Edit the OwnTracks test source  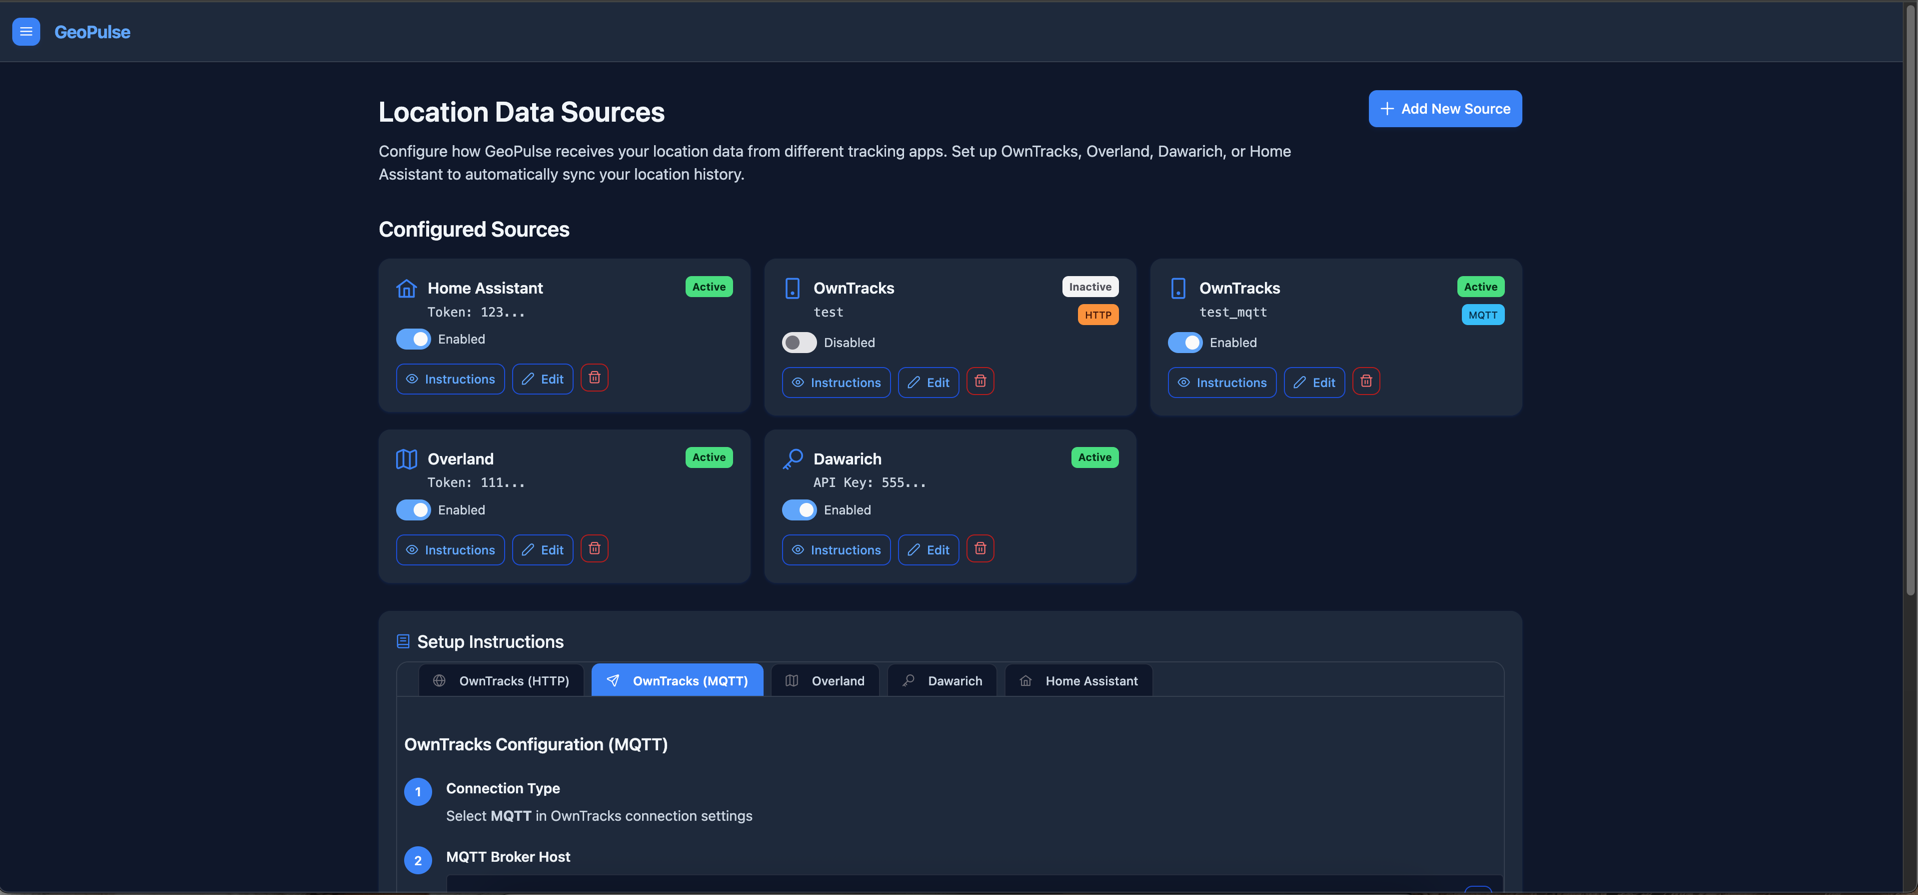click(x=929, y=382)
